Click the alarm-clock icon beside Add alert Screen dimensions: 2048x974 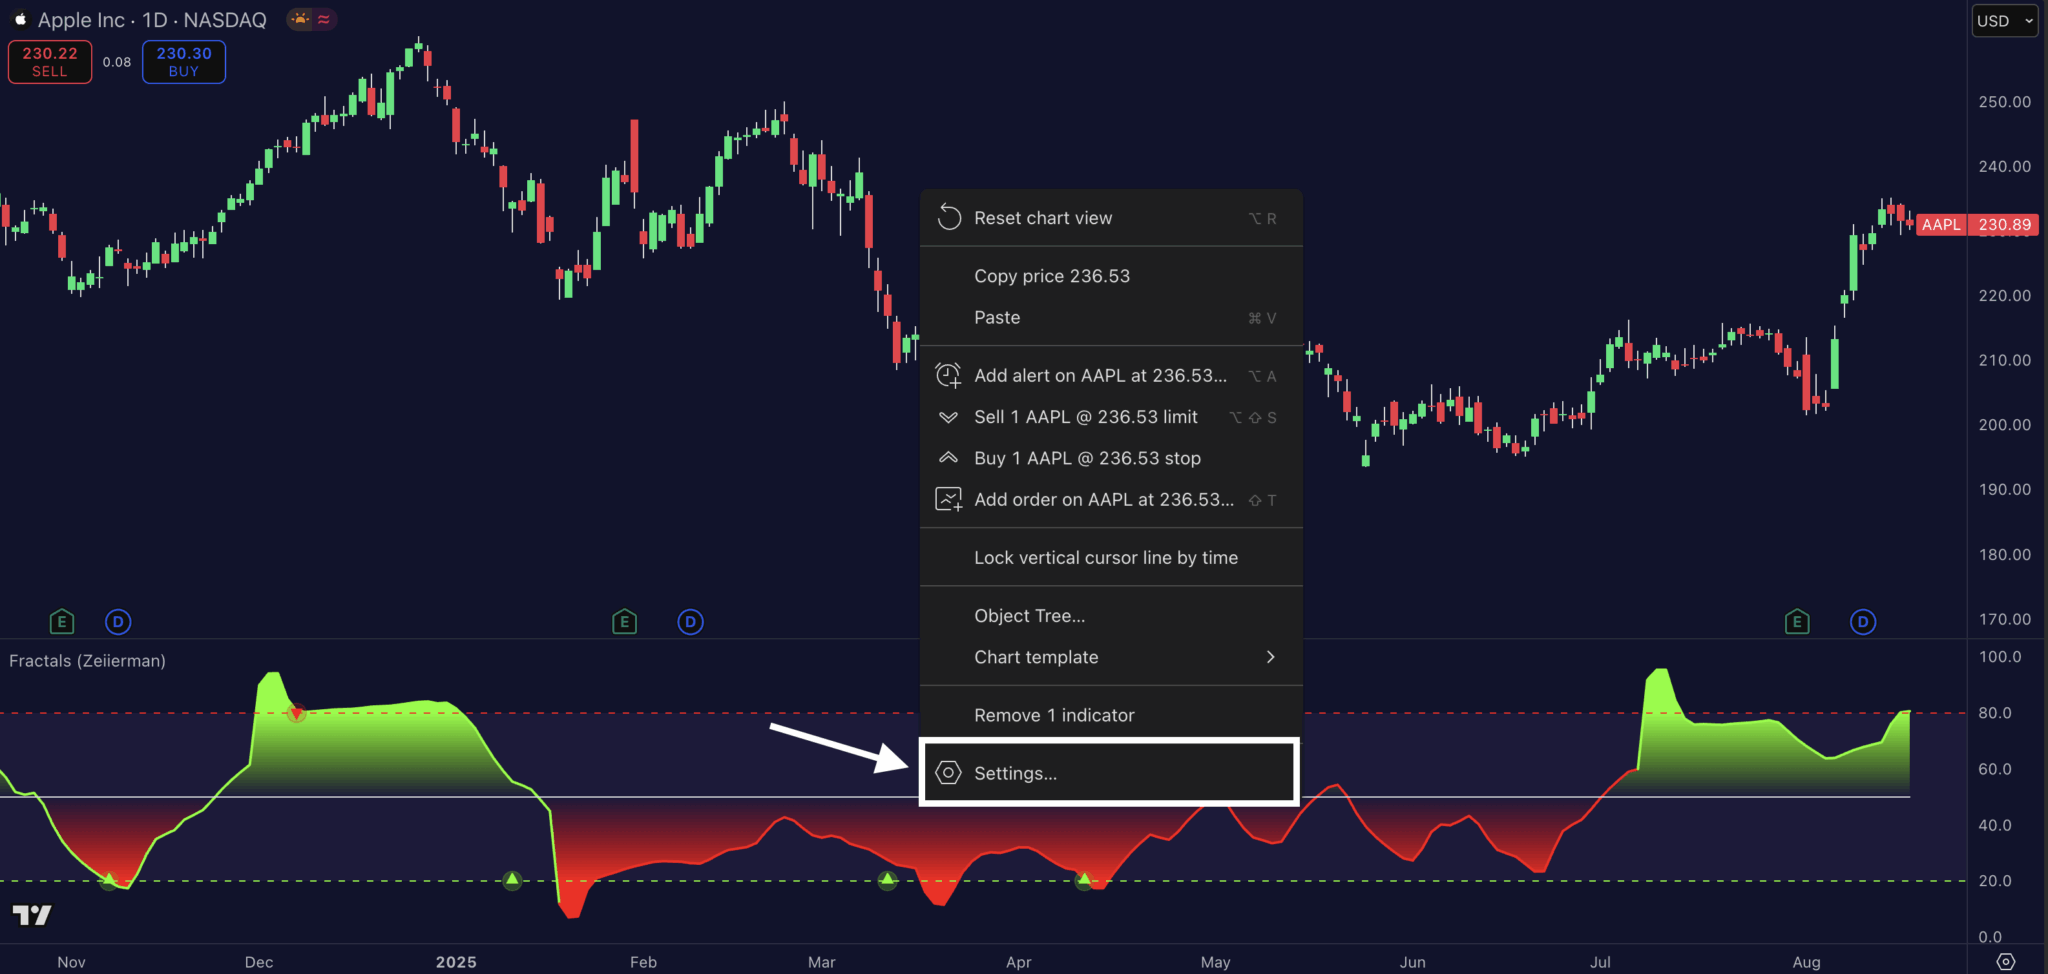pyautogui.click(x=948, y=376)
